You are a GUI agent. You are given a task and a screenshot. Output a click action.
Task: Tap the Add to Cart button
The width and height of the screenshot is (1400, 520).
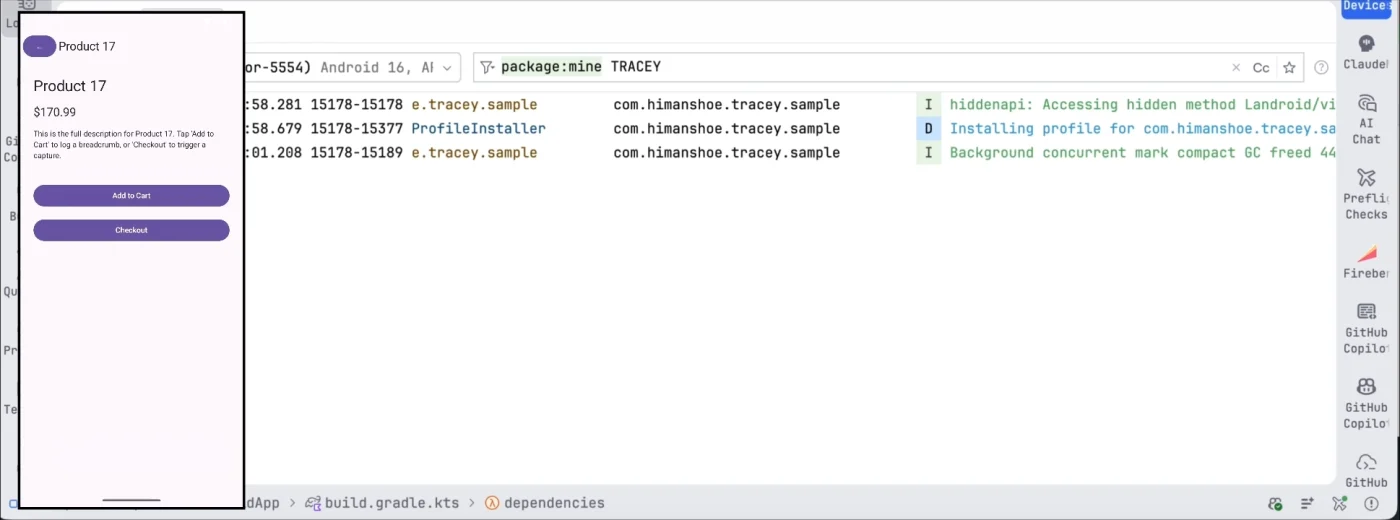pyautogui.click(x=131, y=196)
